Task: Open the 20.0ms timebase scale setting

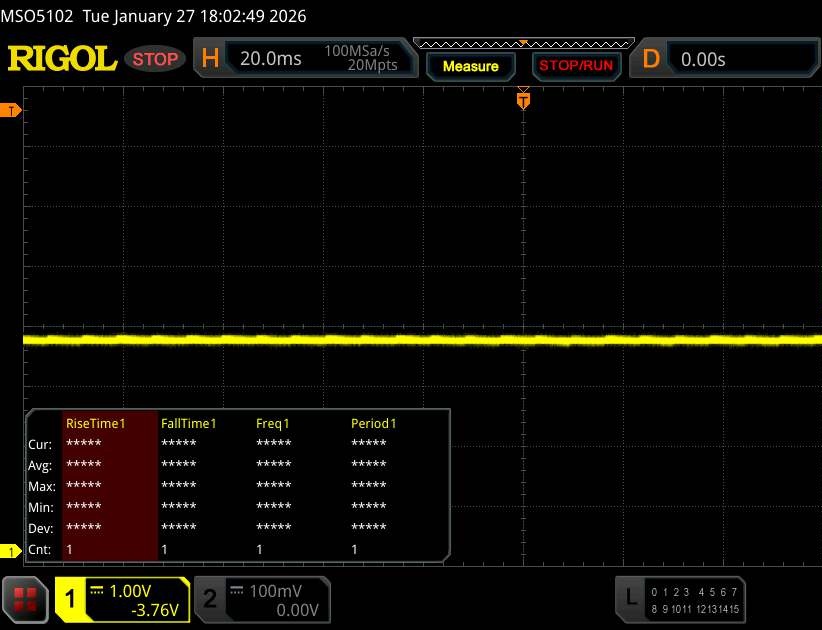Action: click(271, 59)
